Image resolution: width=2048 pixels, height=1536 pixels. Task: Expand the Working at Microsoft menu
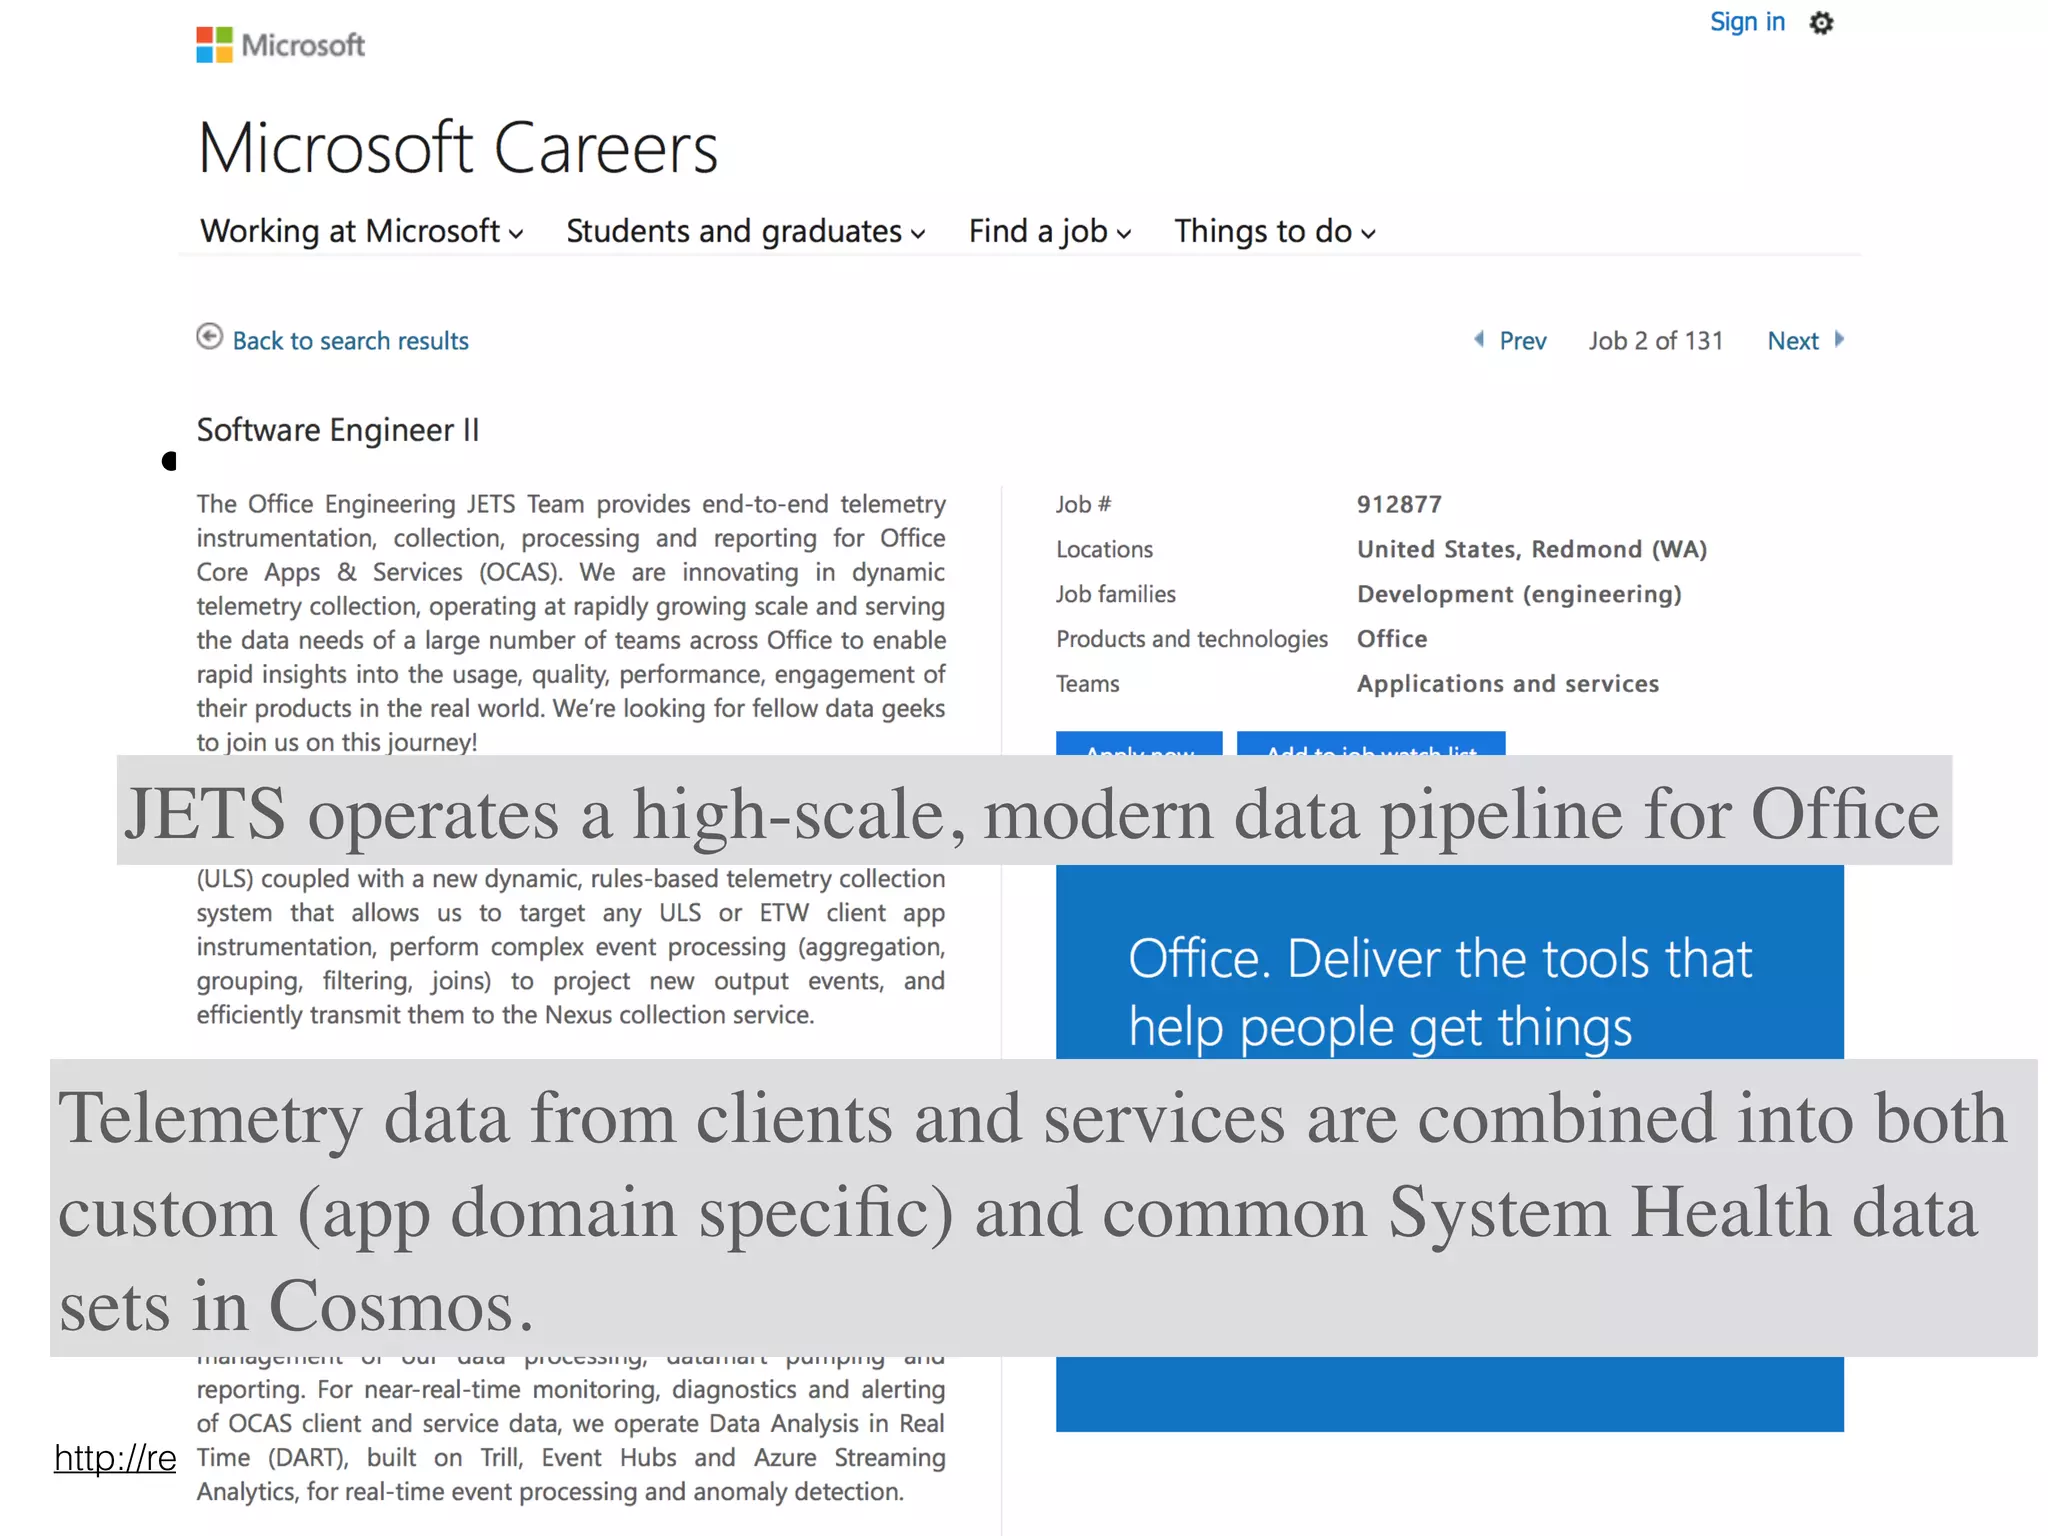361,231
